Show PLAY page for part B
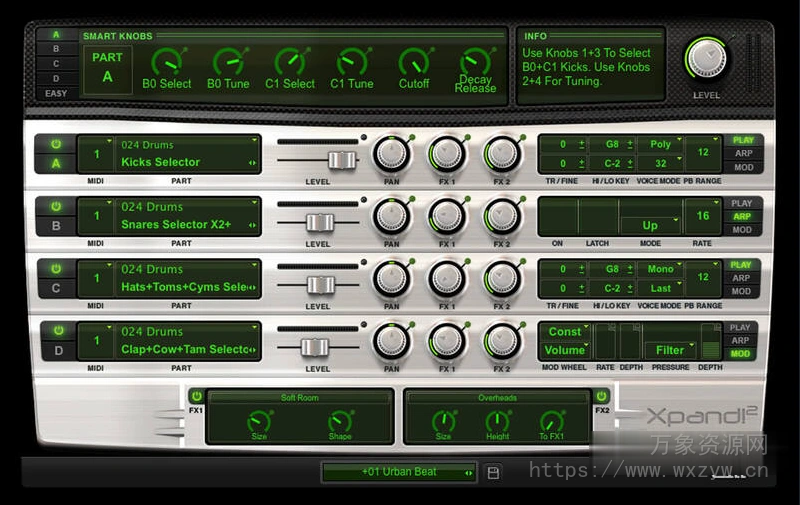The width and height of the screenshot is (800, 505). (x=742, y=203)
